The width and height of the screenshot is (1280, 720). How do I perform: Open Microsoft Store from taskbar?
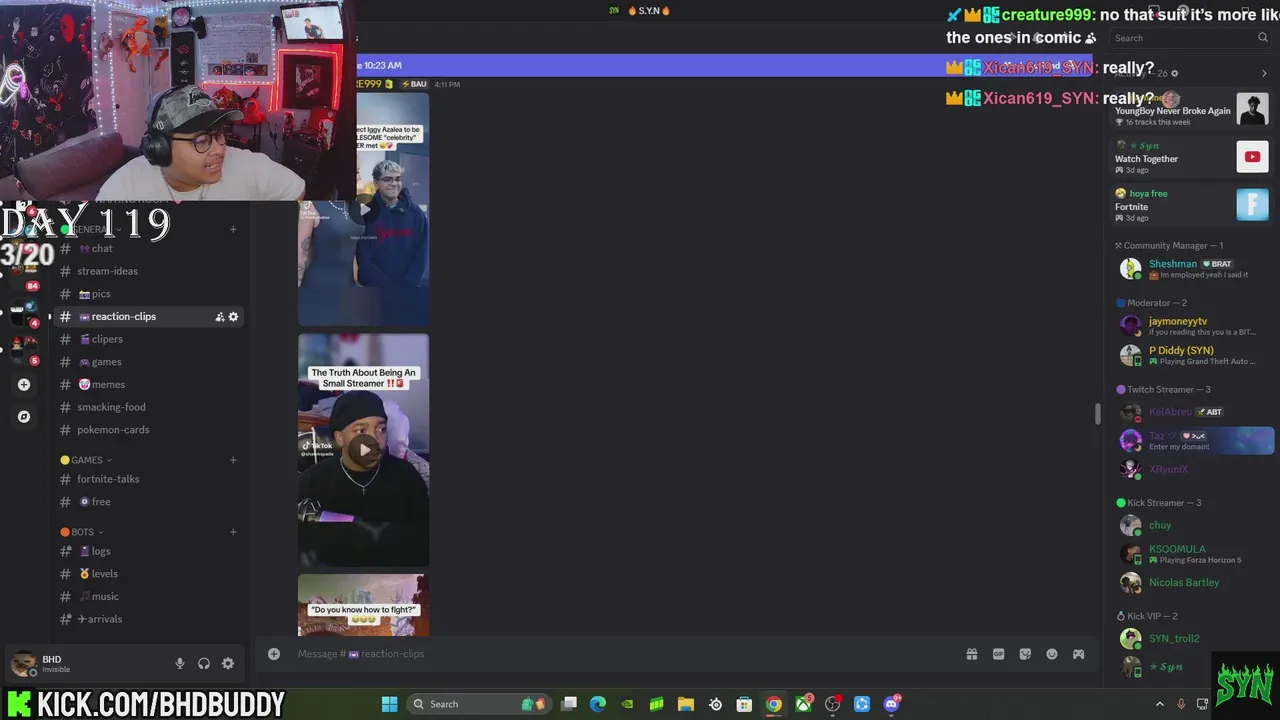click(744, 704)
